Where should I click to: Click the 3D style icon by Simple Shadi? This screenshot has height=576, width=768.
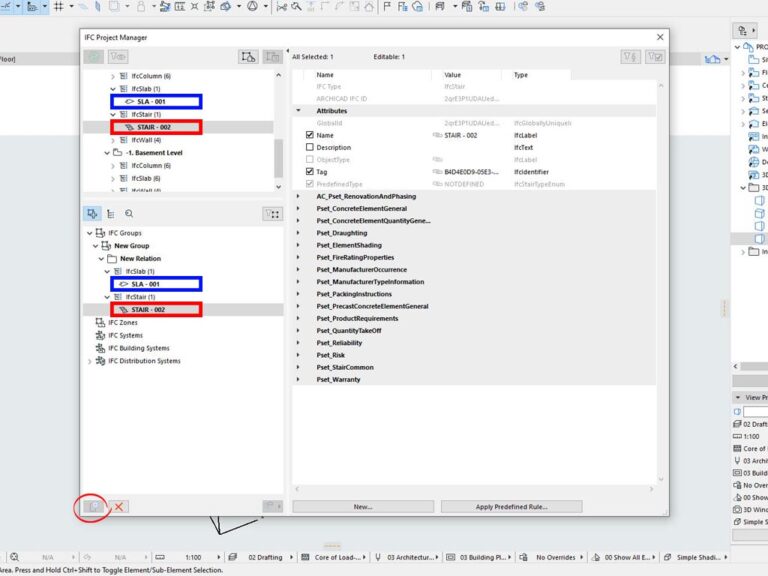click(x=667, y=557)
